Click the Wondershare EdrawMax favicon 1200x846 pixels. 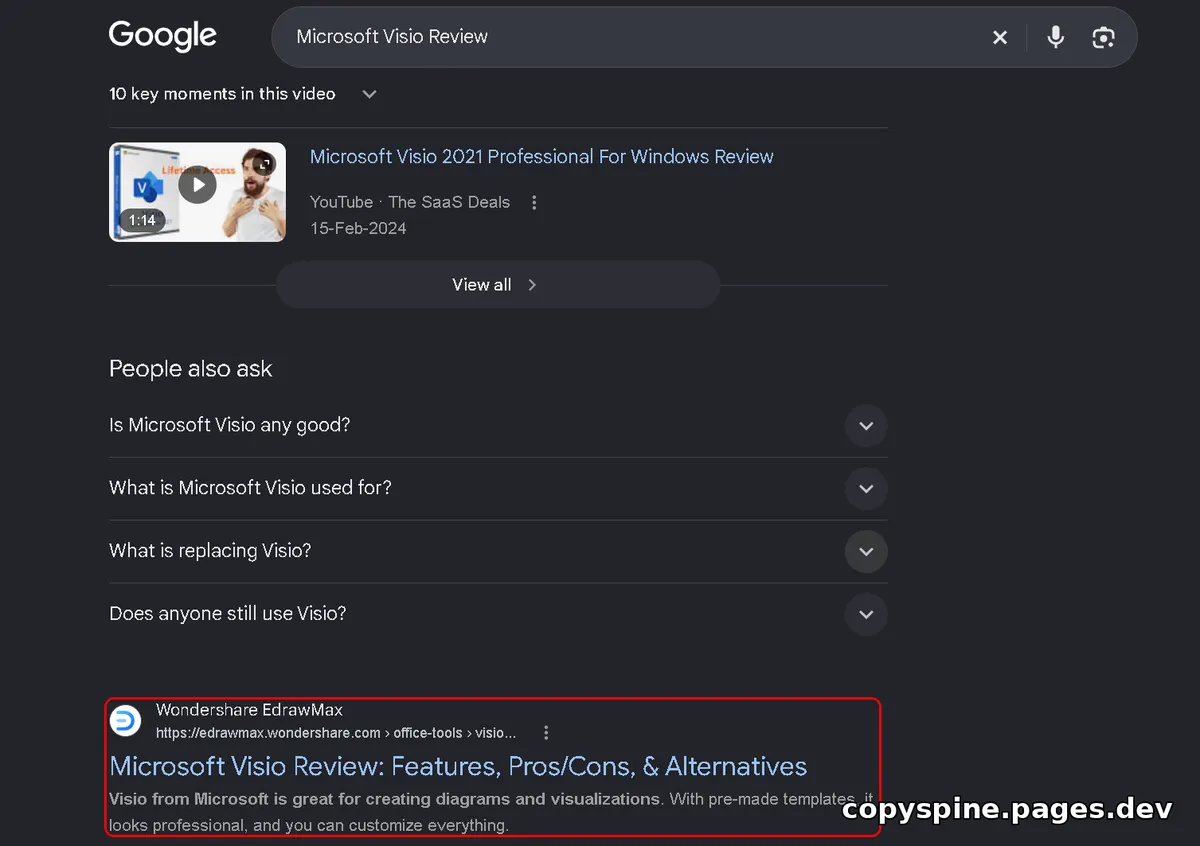[x=126, y=720]
